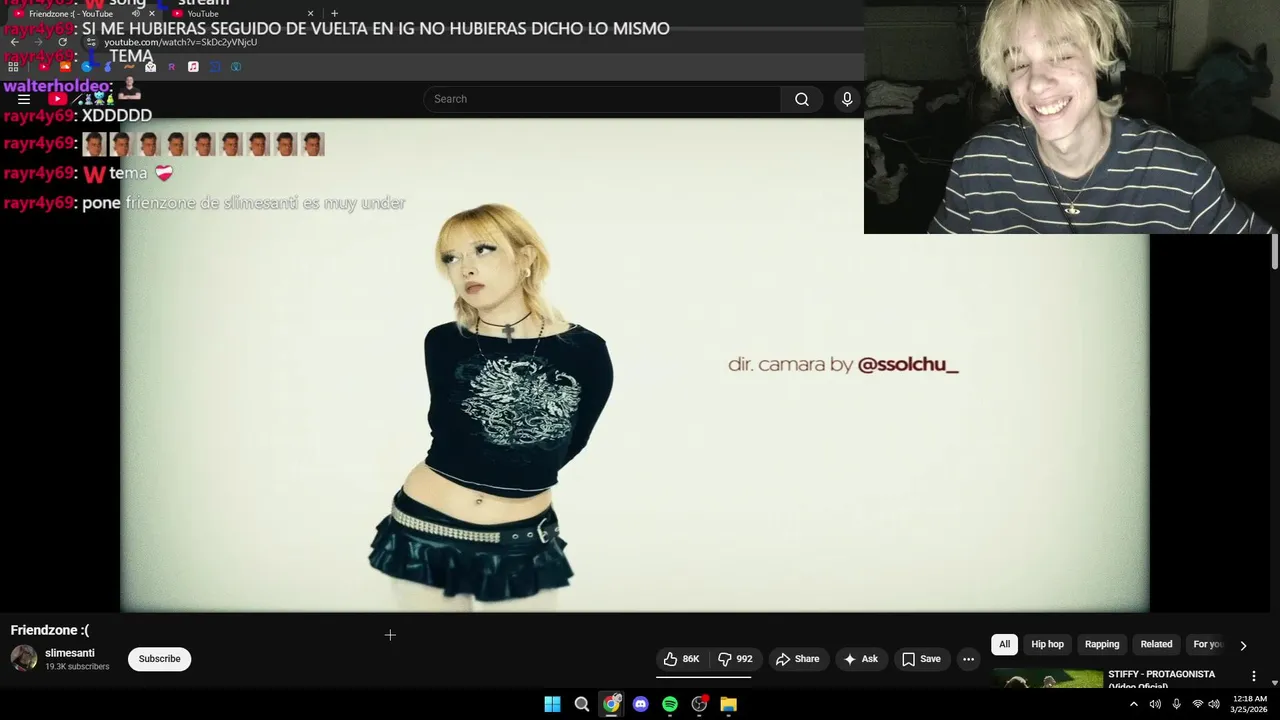Start voice search with microphone icon
The image size is (1280, 720).
847,99
